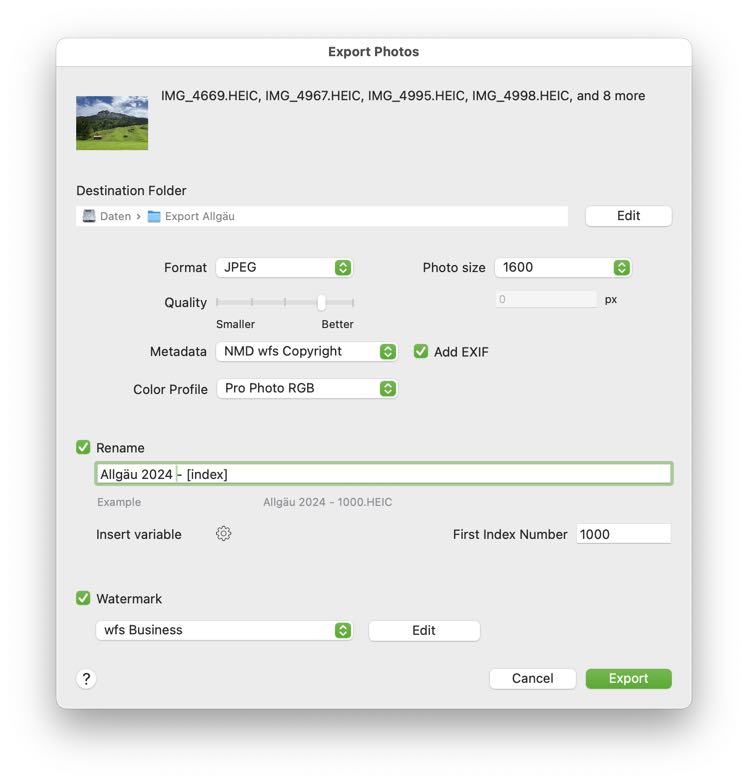Click the rename pattern text field

(383, 473)
